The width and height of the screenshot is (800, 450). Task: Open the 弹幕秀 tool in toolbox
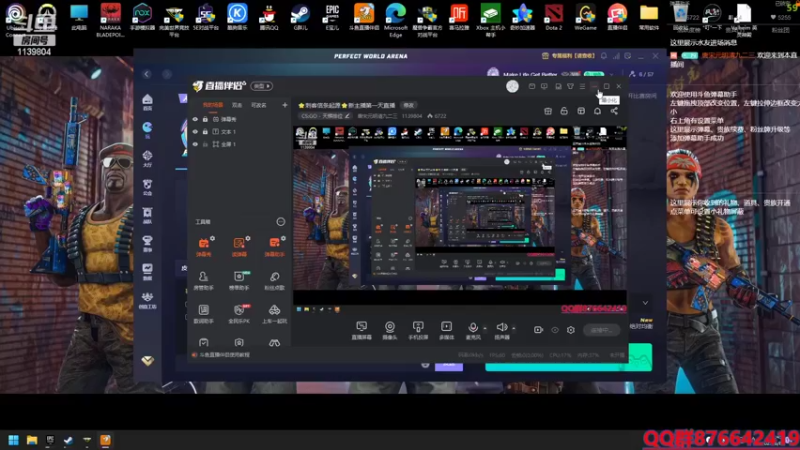coord(204,246)
